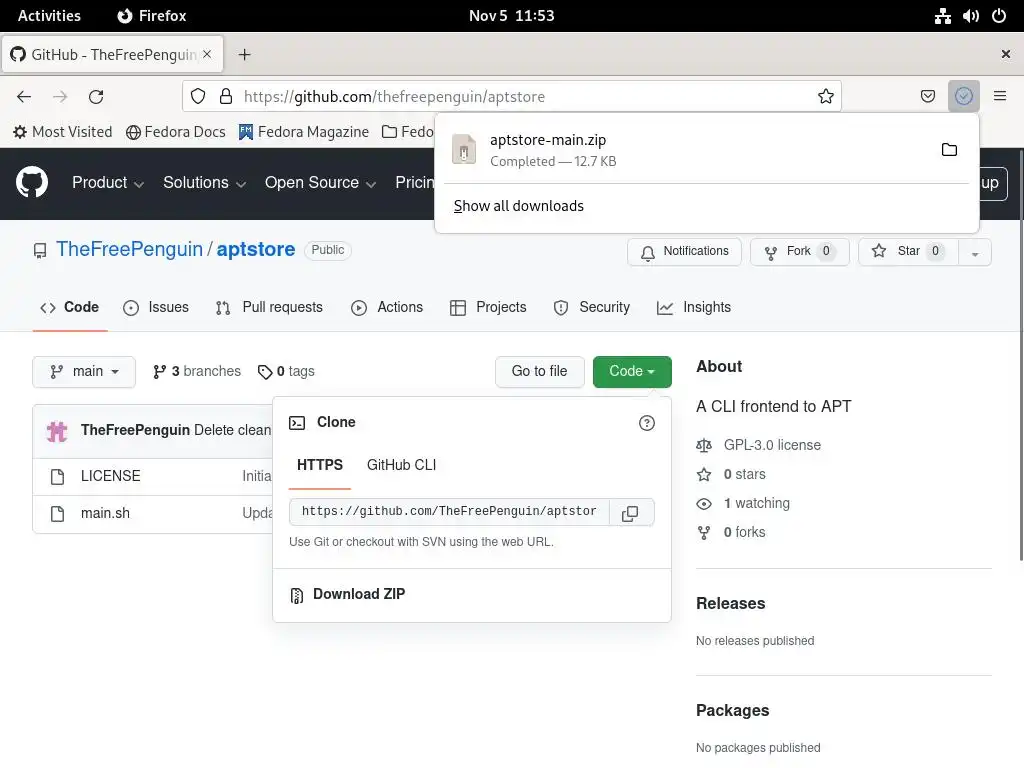This screenshot has height=768, width=1024.
Task: Open the main.sh file
Action: pos(105,513)
